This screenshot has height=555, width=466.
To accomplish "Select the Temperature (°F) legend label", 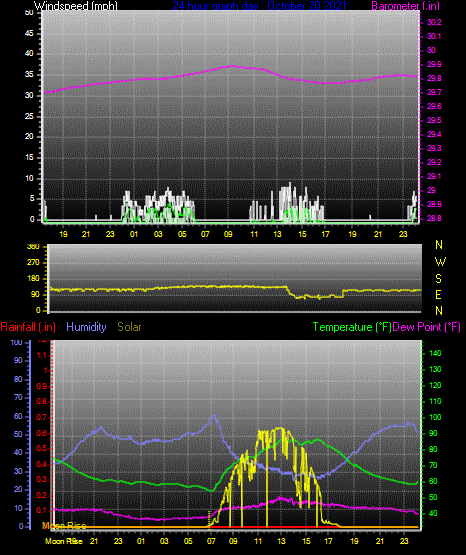I will tap(352, 327).
